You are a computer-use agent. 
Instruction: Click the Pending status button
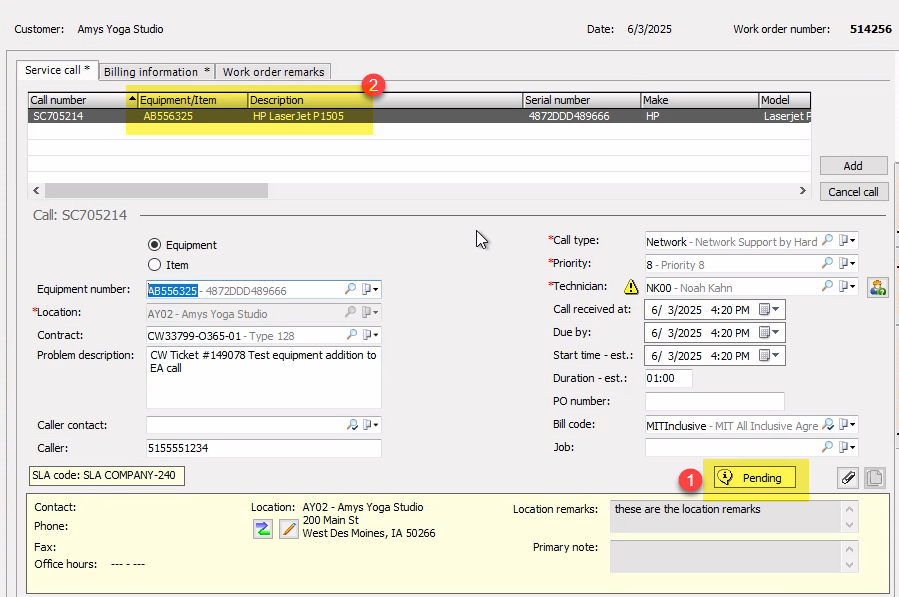pyautogui.click(x=755, y=477)
